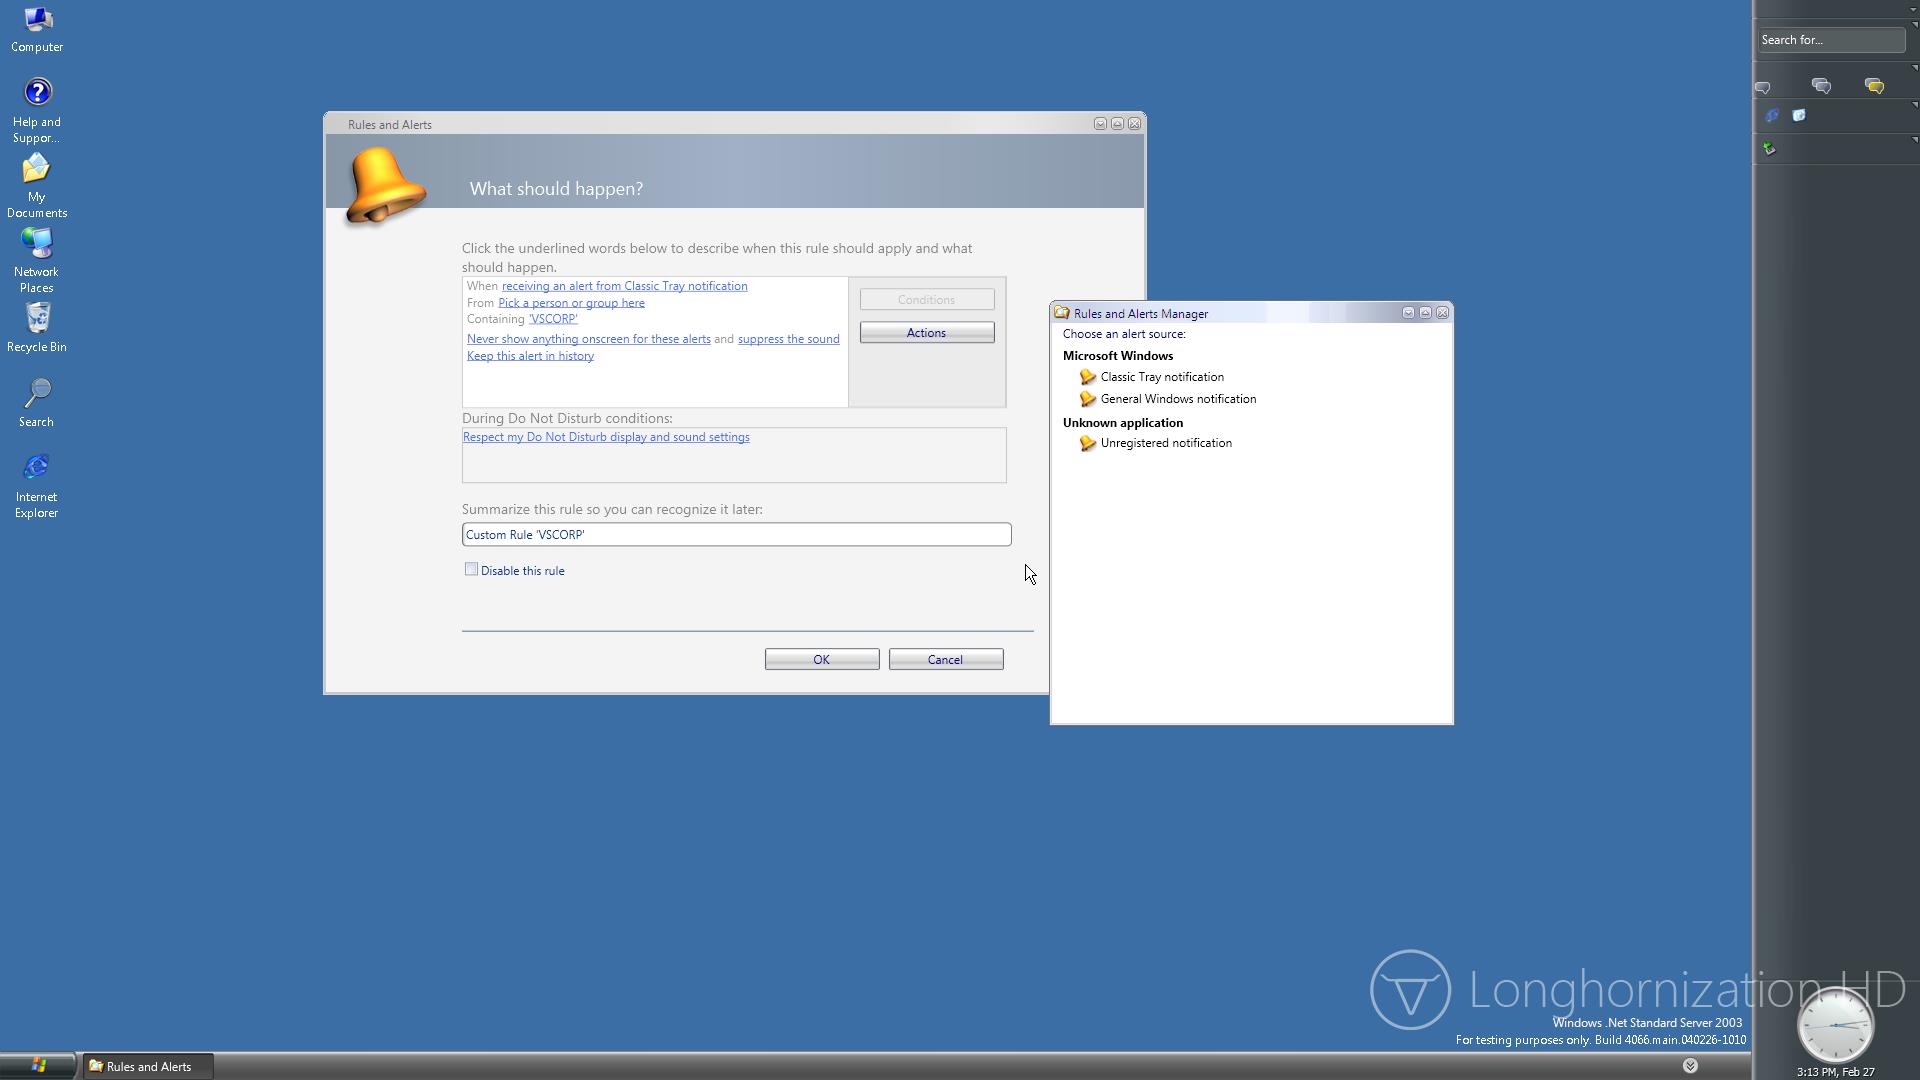Viewport: 1920px width, 1080px height.
Task: Click the sidebar analog clock
Action: 1835,1026
